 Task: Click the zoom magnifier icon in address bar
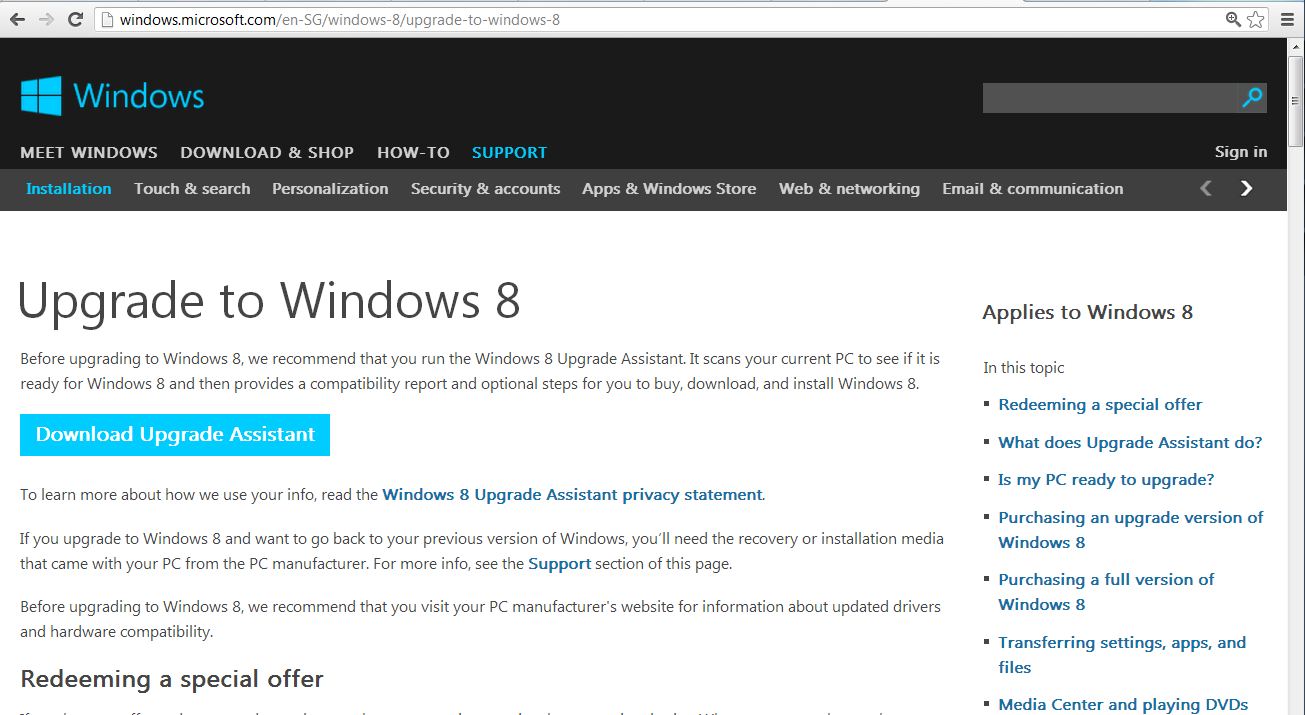1233,19
